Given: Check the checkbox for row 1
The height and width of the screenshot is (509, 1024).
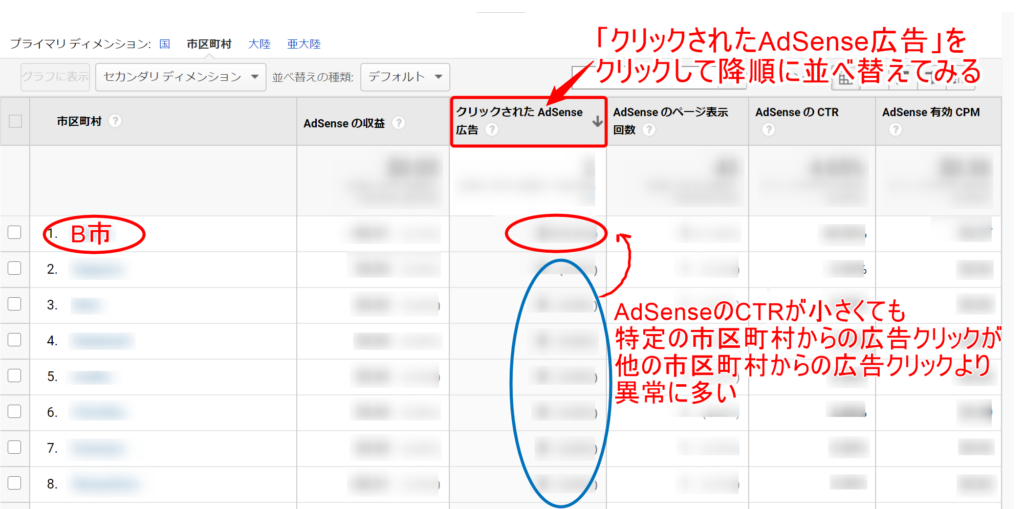Looking at the screenshot, I should pos(14,233).
